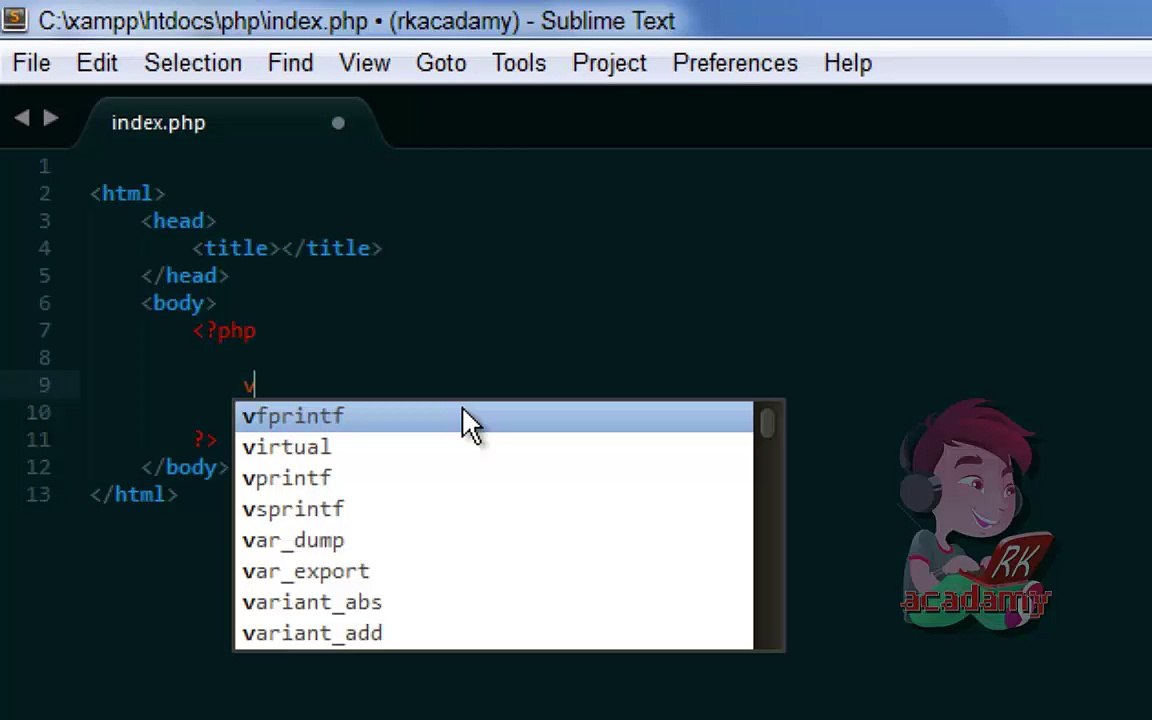Open the Project menu

click(x=609, y=63)
